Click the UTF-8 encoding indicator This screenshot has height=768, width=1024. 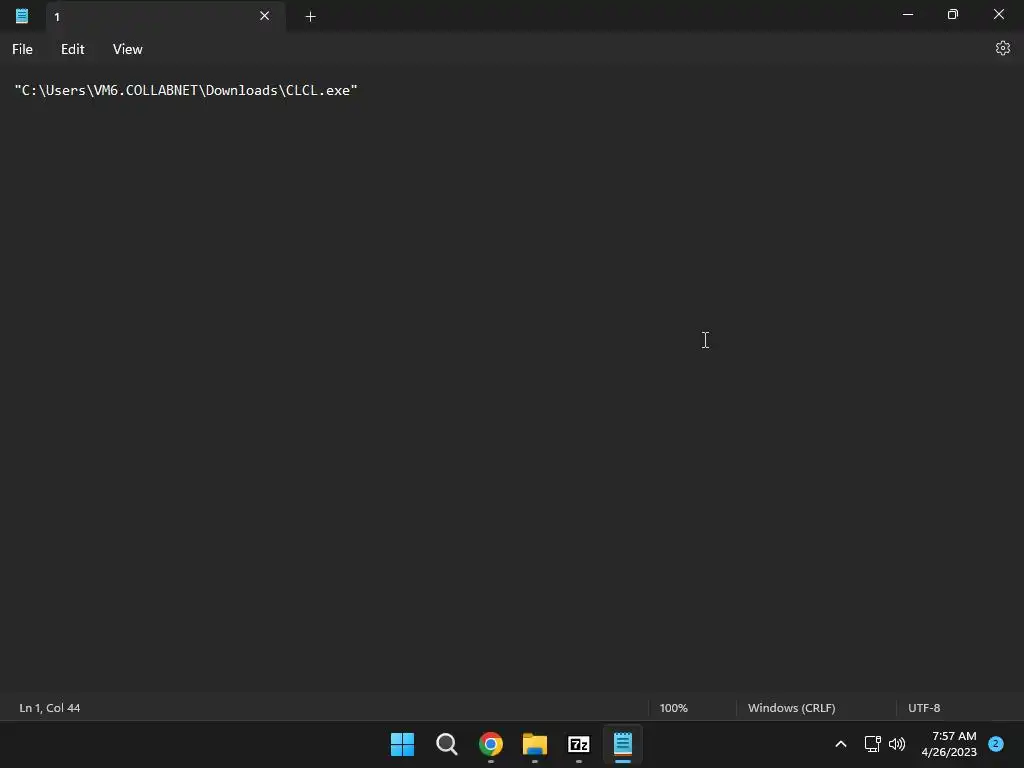tap(924, 708)
